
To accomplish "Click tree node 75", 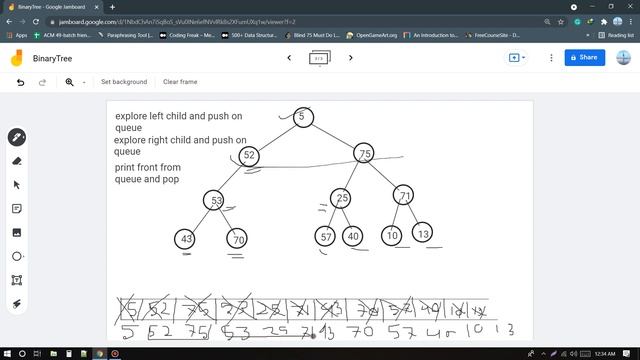I will [x=364, y=153].
